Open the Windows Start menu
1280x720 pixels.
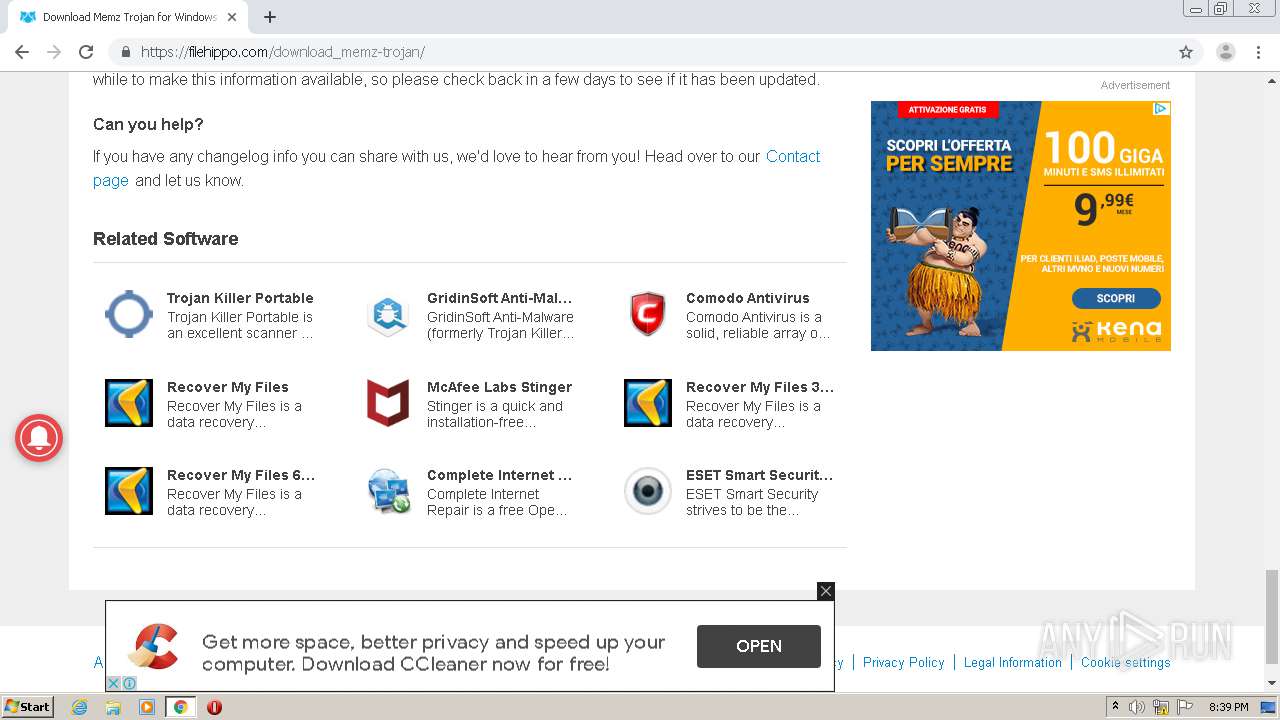pyautogui.click(x=28, y=706)
